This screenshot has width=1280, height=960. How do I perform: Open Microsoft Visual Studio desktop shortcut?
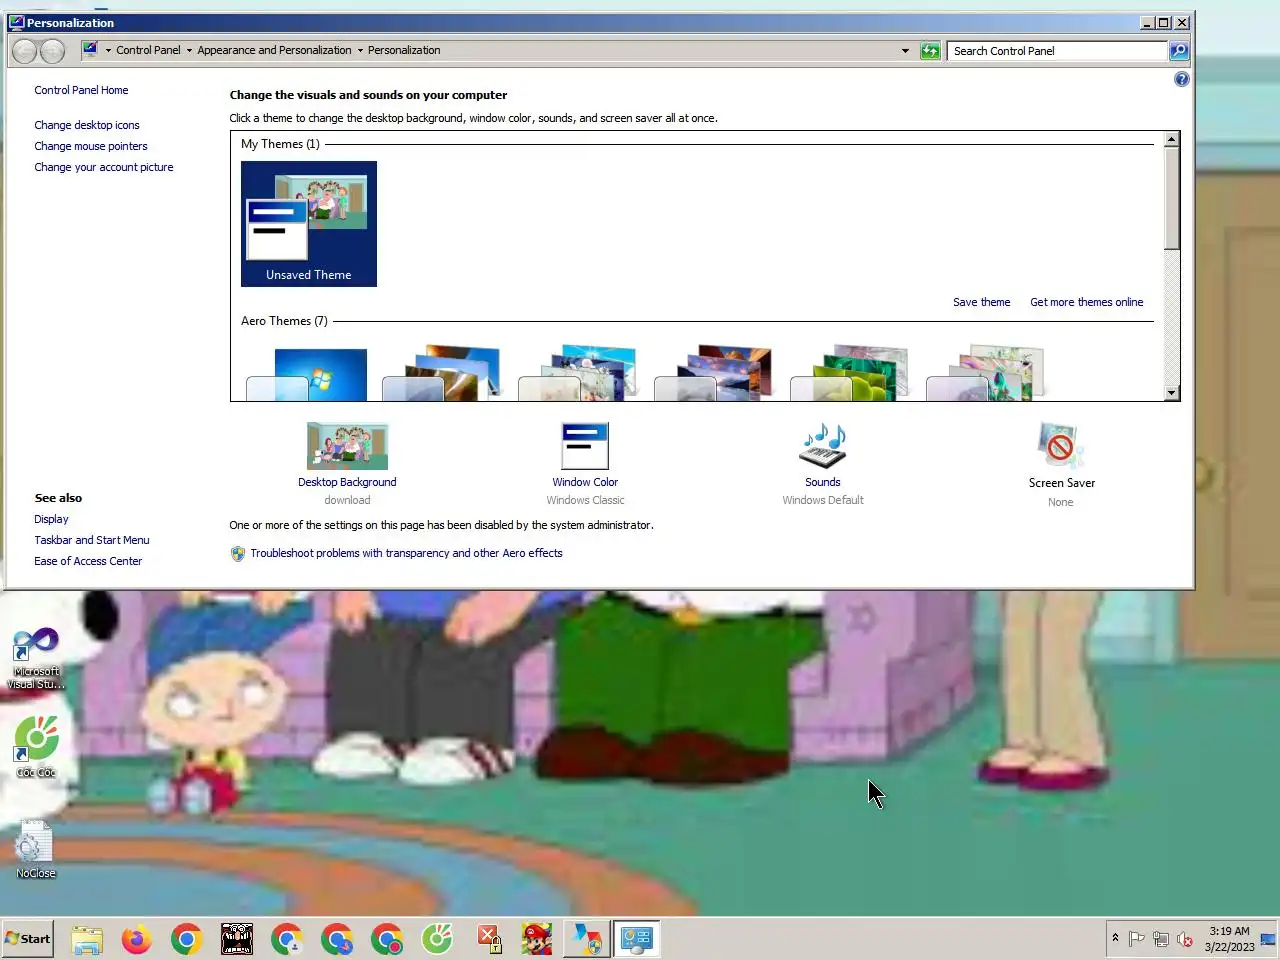click(x=36, y=658)
